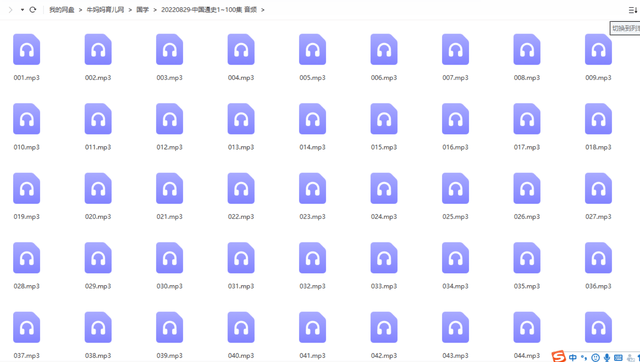Click the 016.mp3 file name
Screen dimensions: 640x362
(455, 147)
